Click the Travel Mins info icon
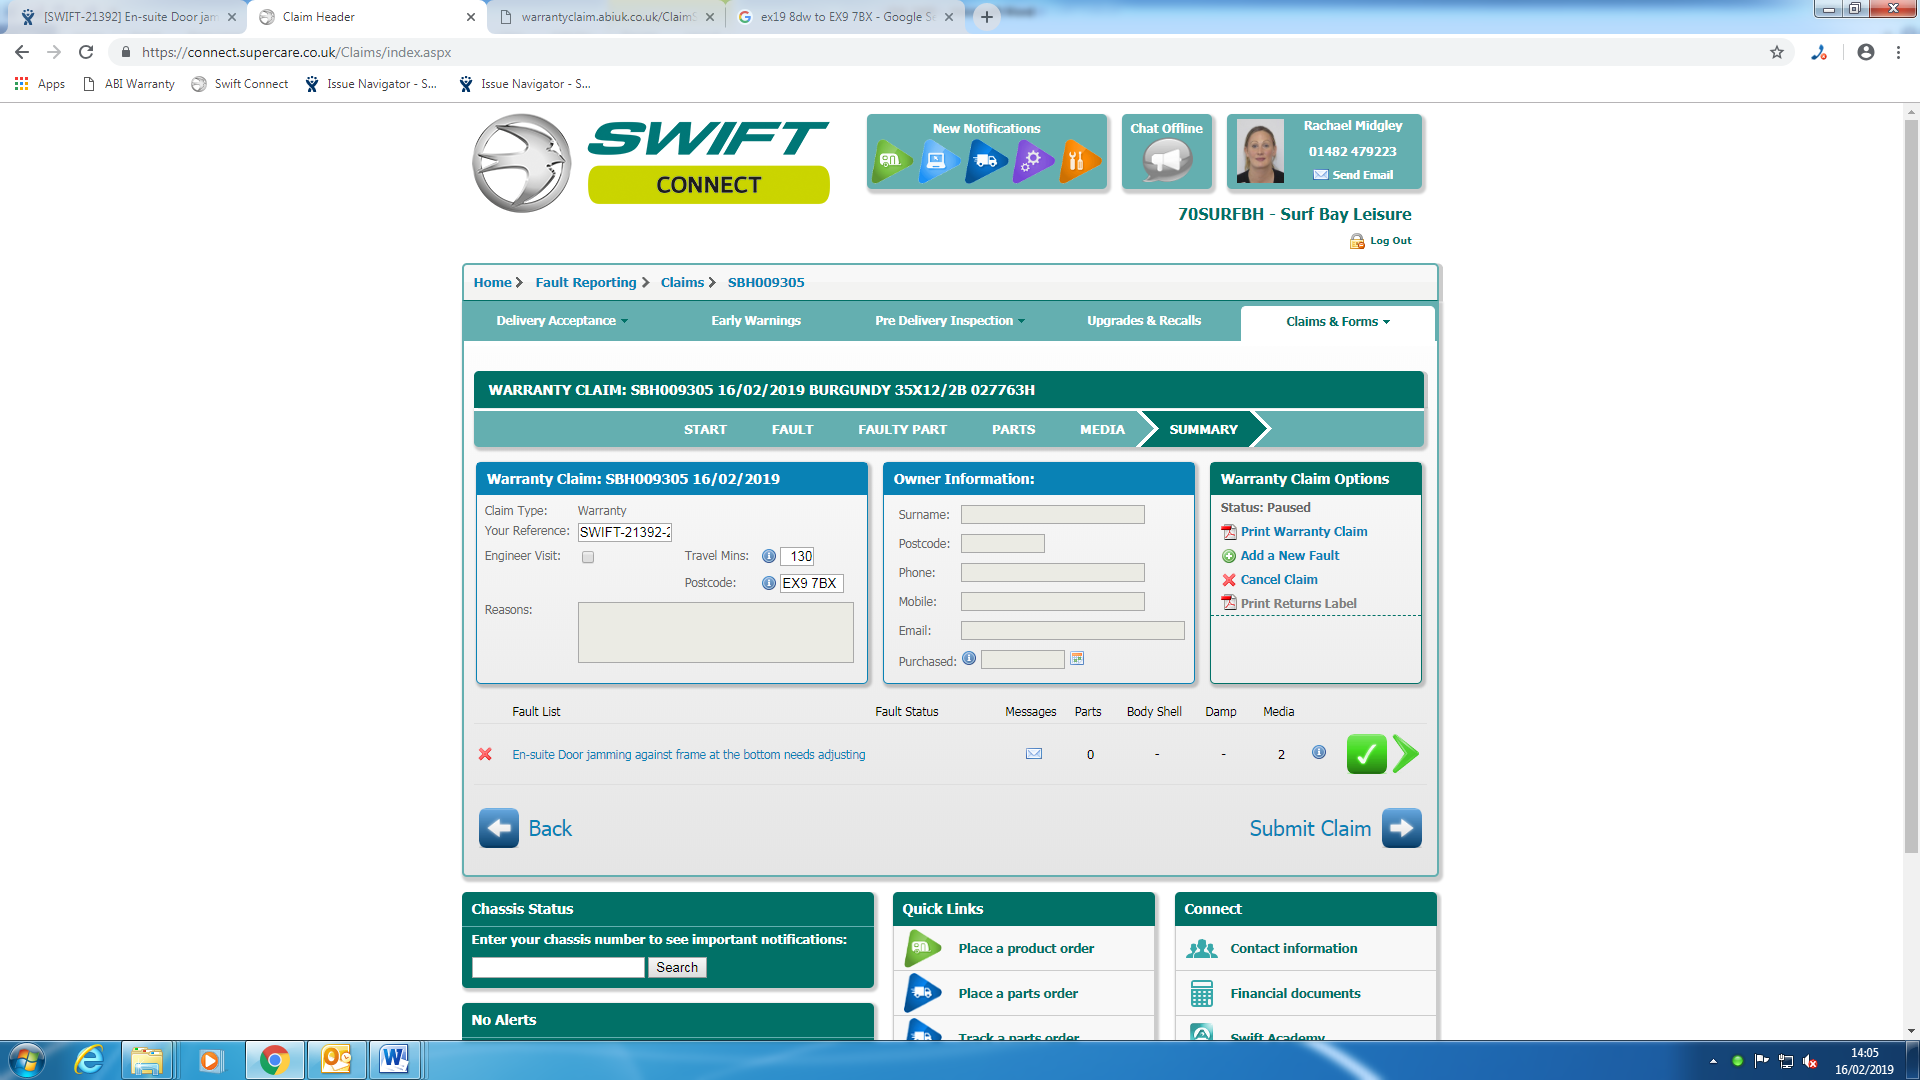 768,556
